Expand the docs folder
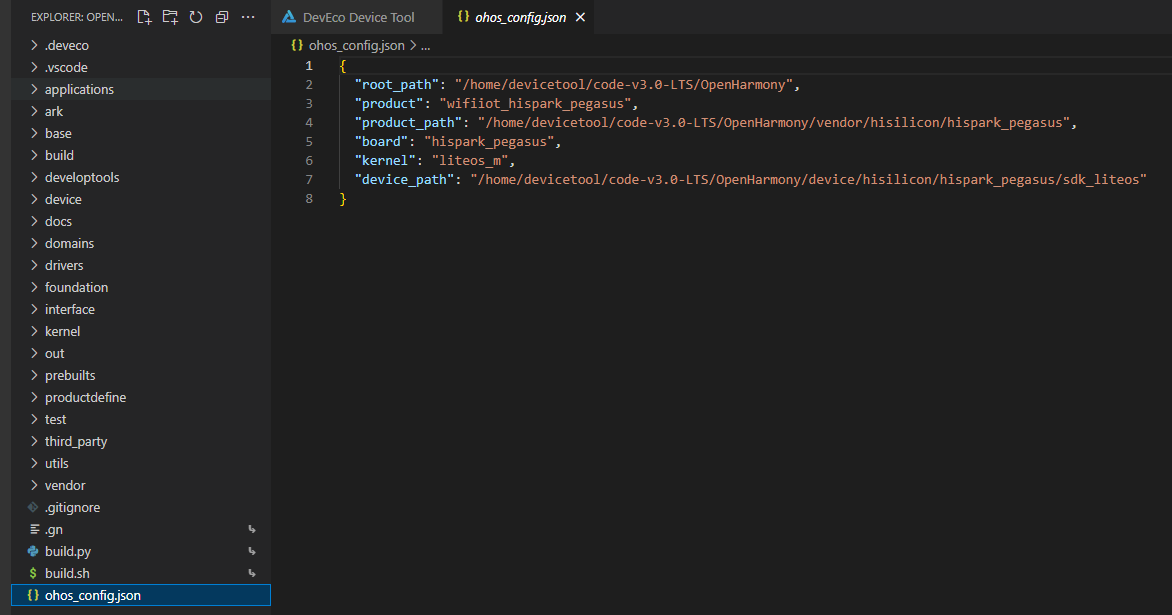The width and height of the screenshot is (1172, 615). tap(141, 222)
